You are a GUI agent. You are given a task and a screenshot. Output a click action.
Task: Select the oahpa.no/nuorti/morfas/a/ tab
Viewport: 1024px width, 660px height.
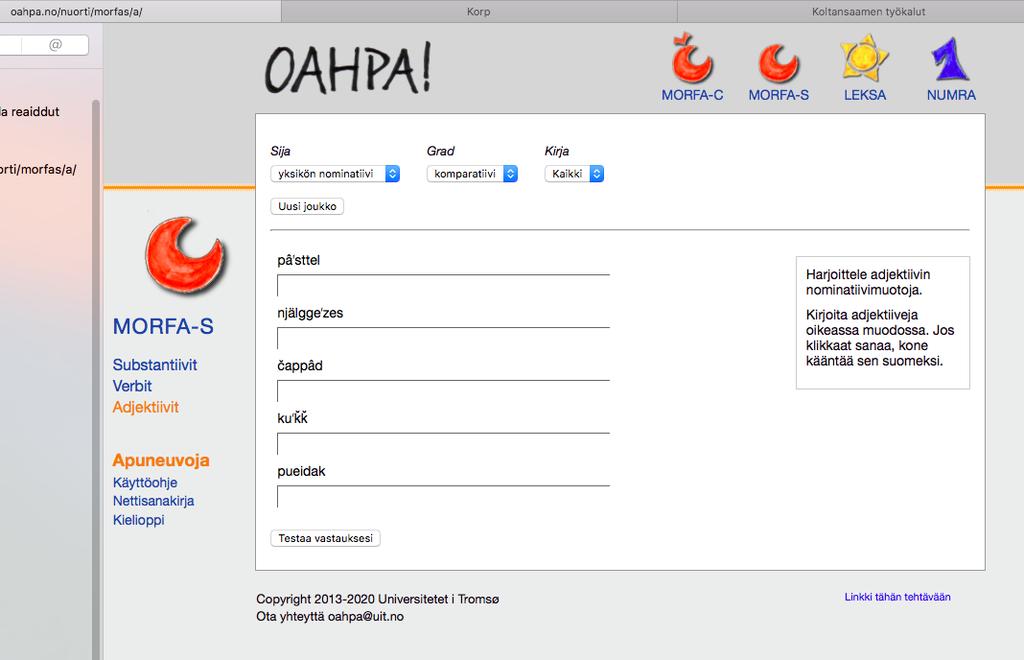pos(140,11)
